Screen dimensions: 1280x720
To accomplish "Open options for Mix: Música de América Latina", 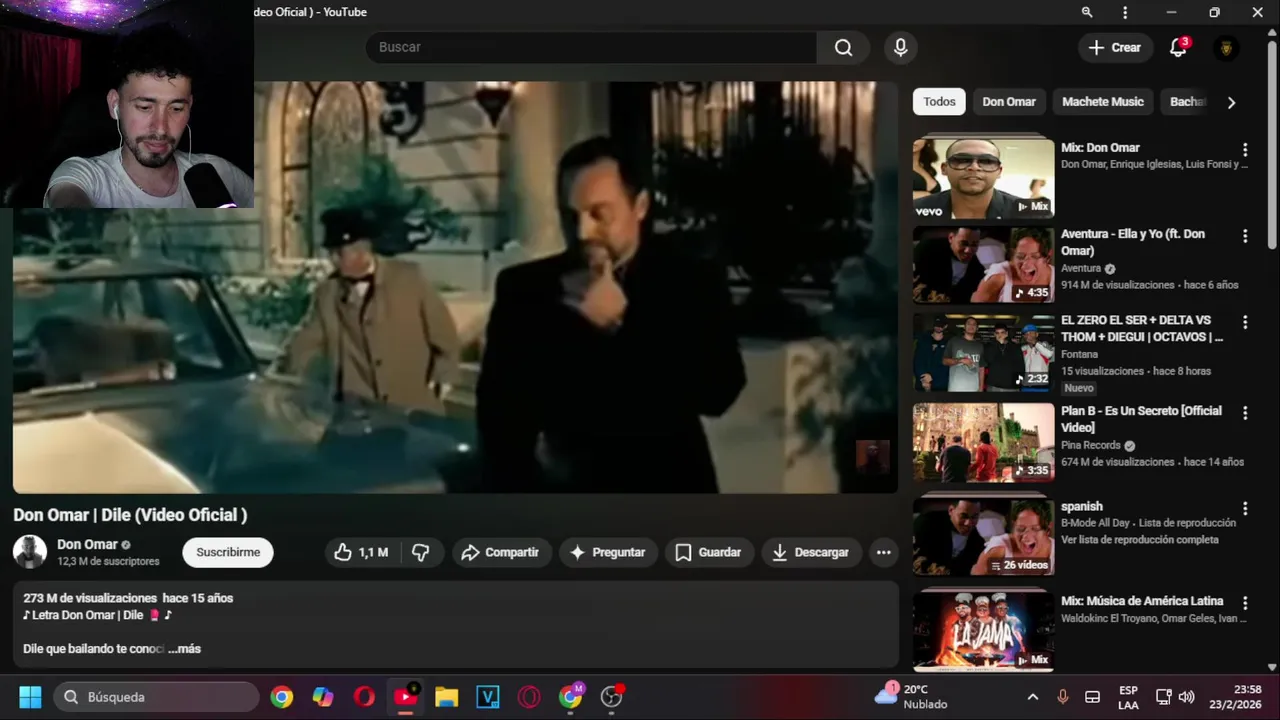I will tap(1245, 603).
